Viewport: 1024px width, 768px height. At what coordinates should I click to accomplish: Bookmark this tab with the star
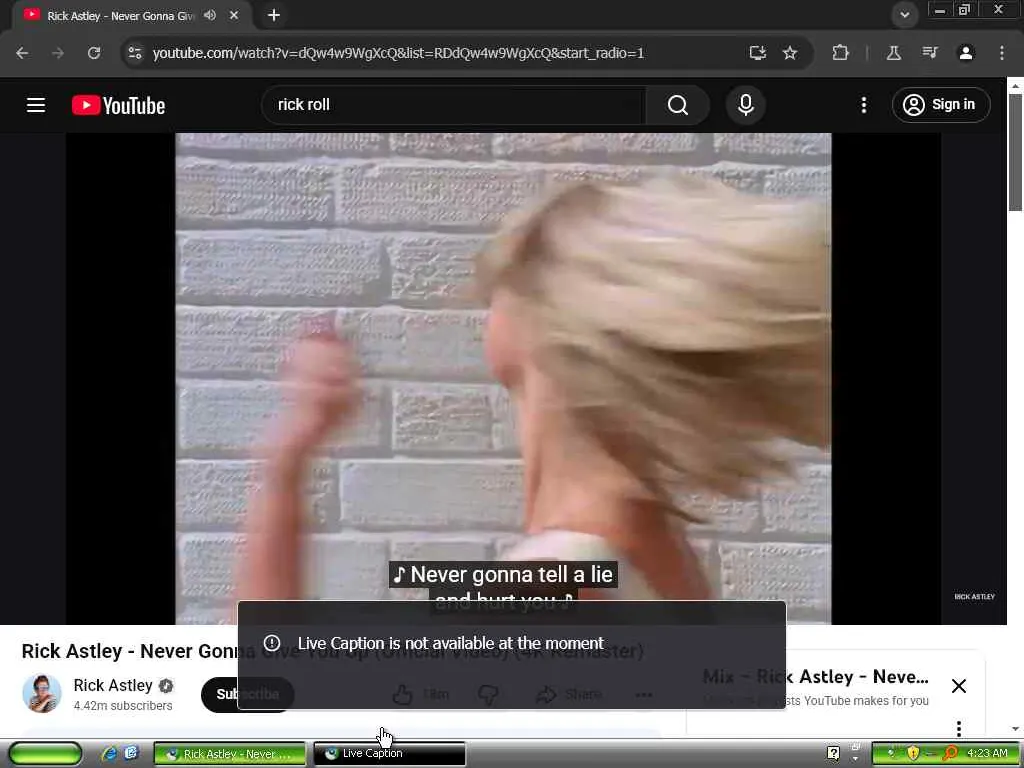[x=790, y=53]
